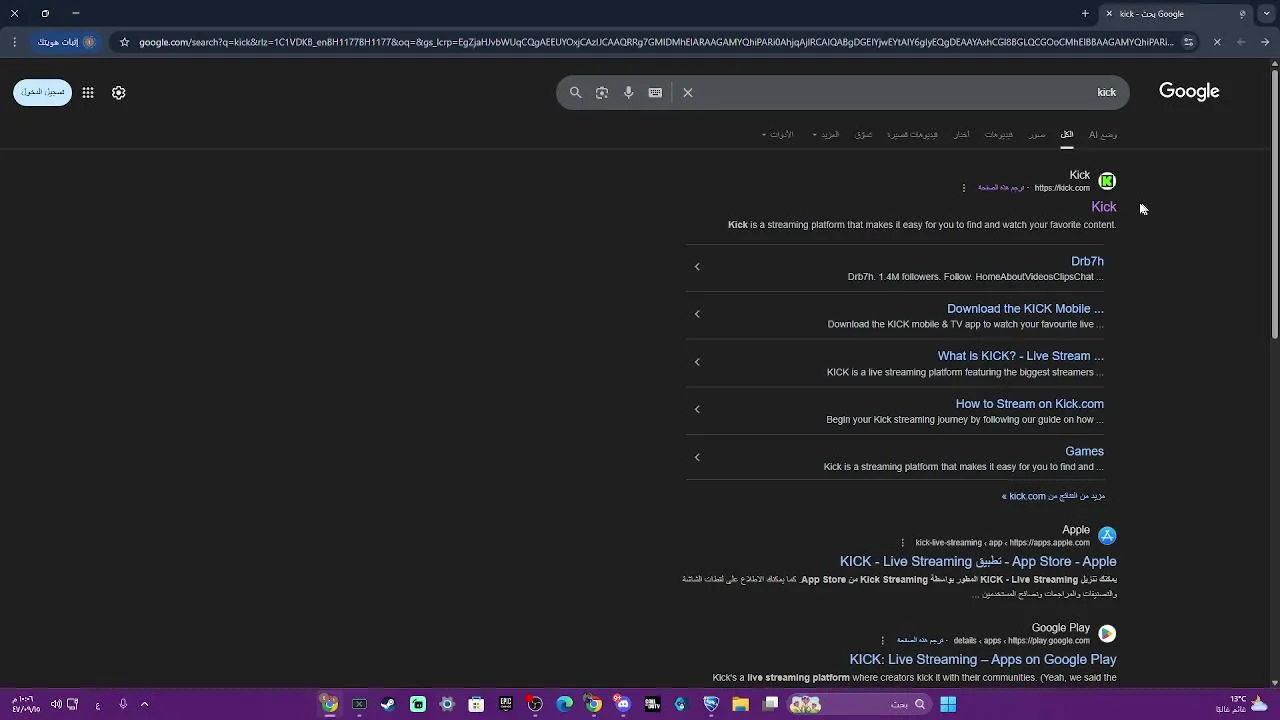Switch to the صور (Images) tab
This screenshot has height=720, width=1280.
coord(1037,134)
